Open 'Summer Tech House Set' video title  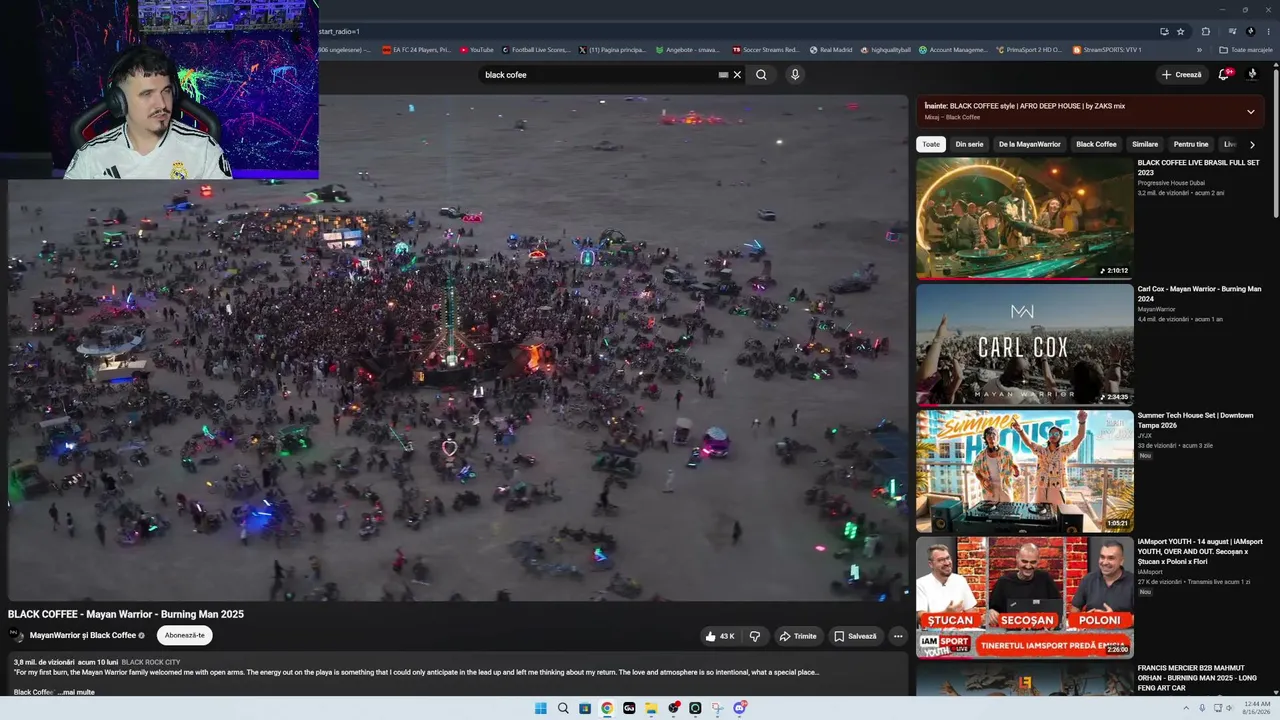[1195, 420]
